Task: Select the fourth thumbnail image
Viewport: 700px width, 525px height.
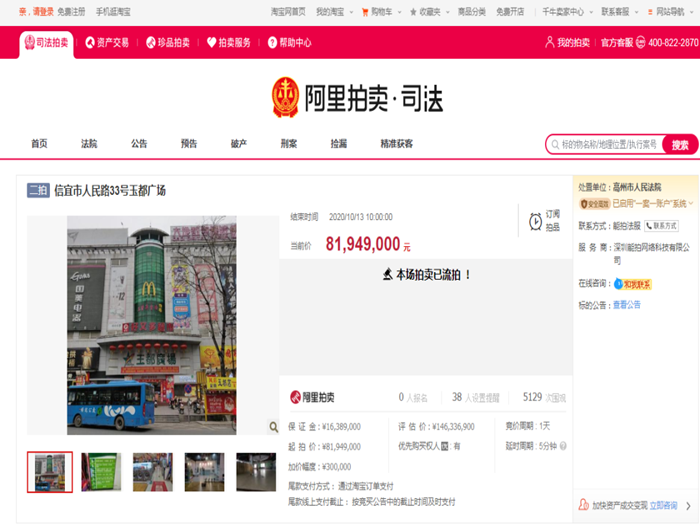Action: coord(204,472)
